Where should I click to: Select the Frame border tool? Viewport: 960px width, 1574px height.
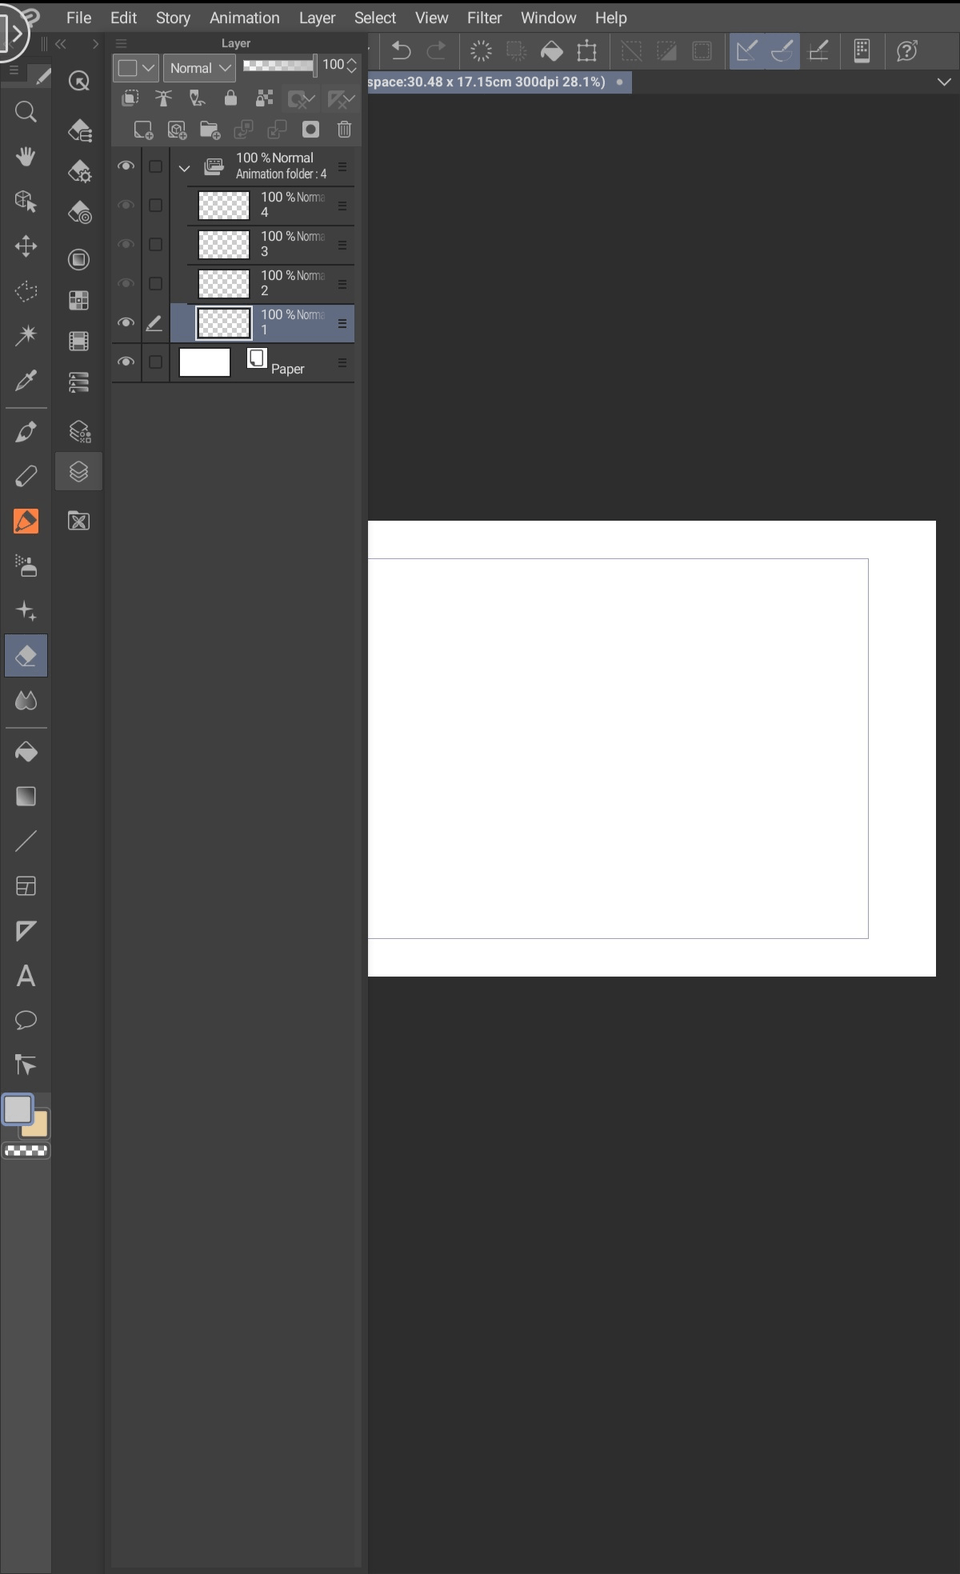(26, 886)
